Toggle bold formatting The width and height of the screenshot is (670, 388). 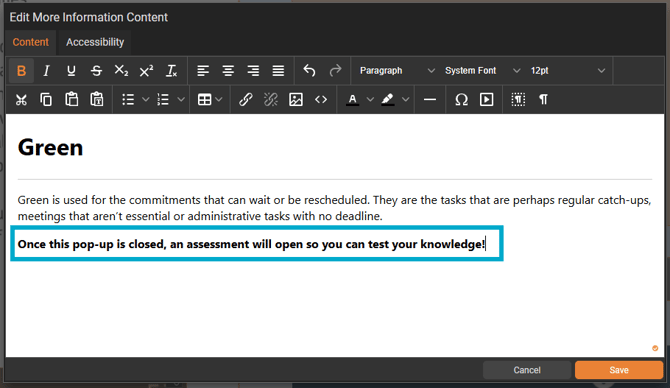tap(21, 71)
